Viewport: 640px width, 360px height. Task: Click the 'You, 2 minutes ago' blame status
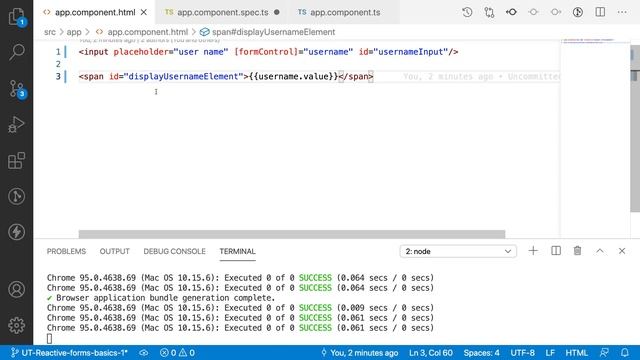pyautogui.click(x=360, y=353)
